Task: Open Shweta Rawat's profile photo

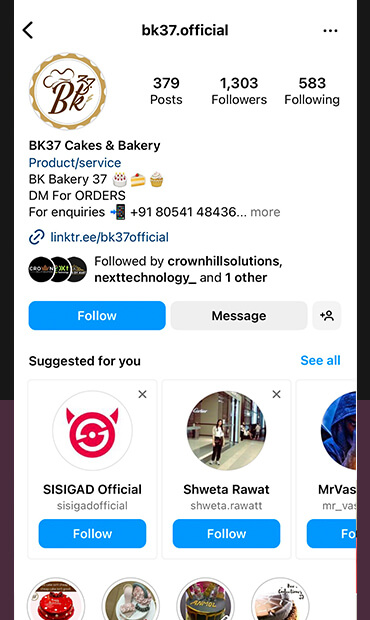Action: point(226,431)
